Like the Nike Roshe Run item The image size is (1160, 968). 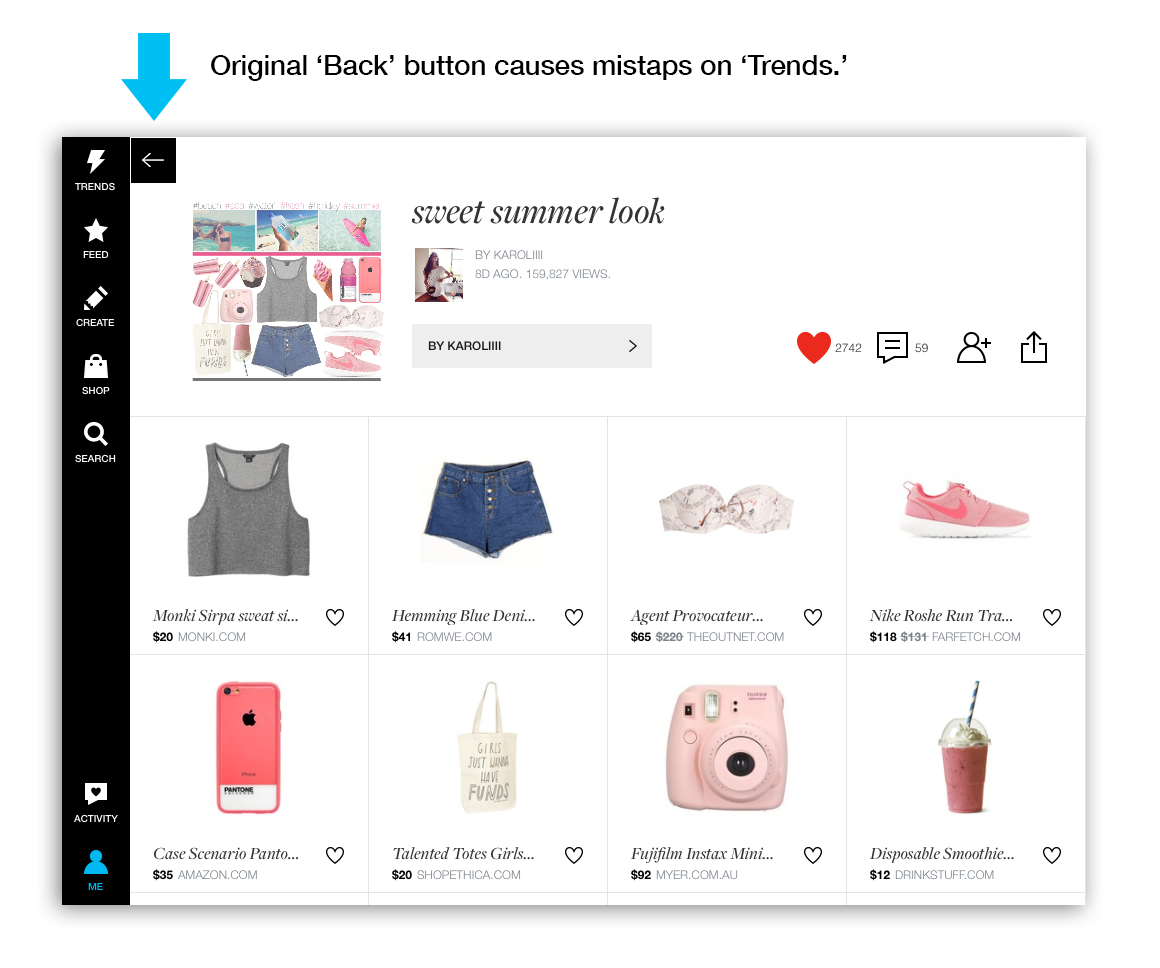tap(1052, 616)
